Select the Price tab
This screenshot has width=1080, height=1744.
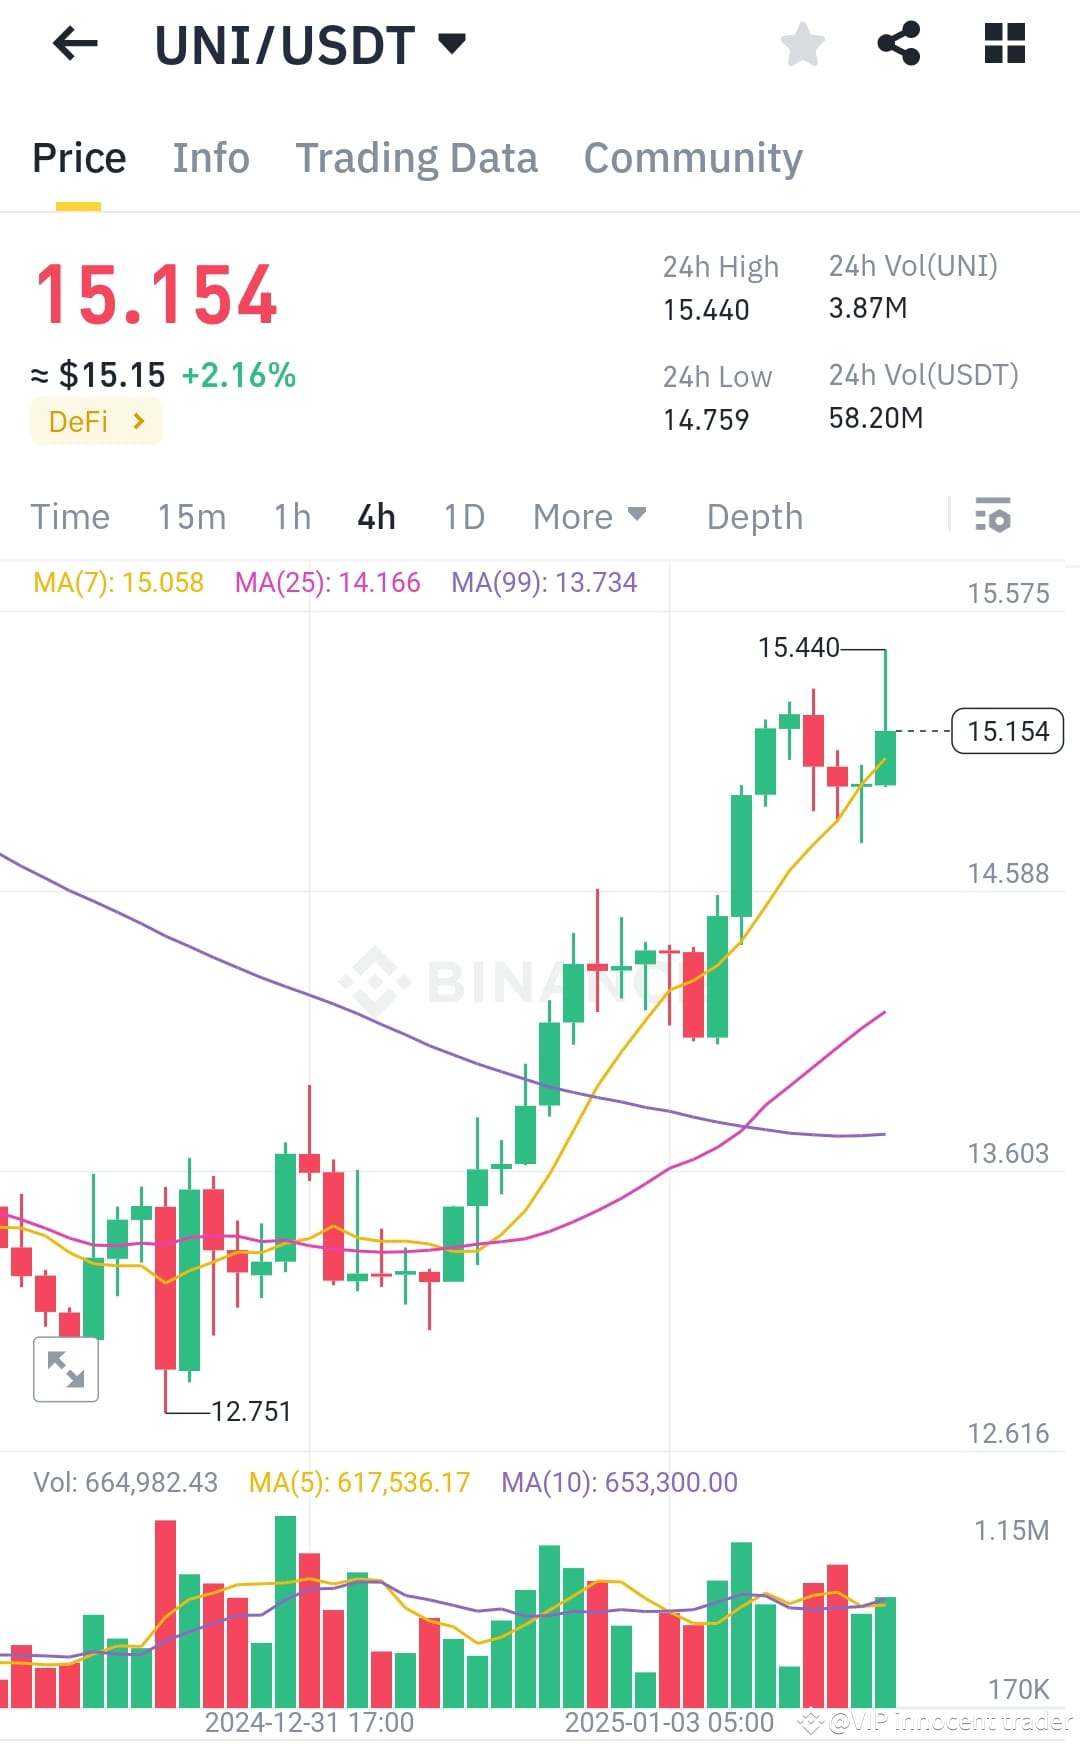(79, 158)
